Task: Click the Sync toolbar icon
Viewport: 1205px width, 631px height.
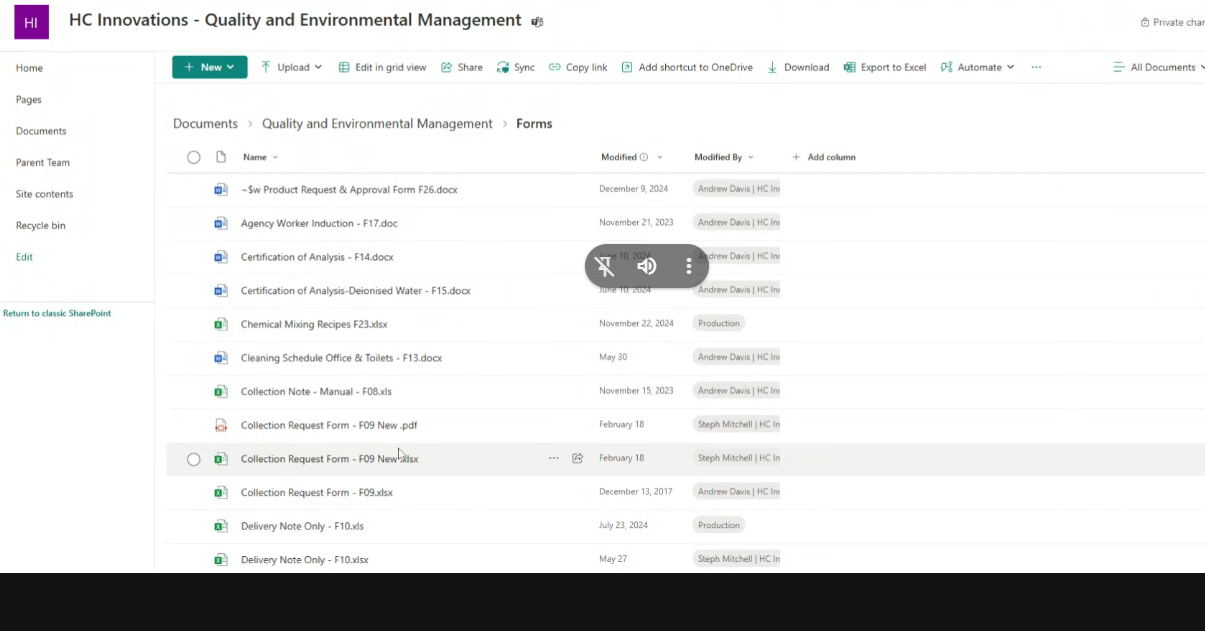Action: [x=503, y=67]
